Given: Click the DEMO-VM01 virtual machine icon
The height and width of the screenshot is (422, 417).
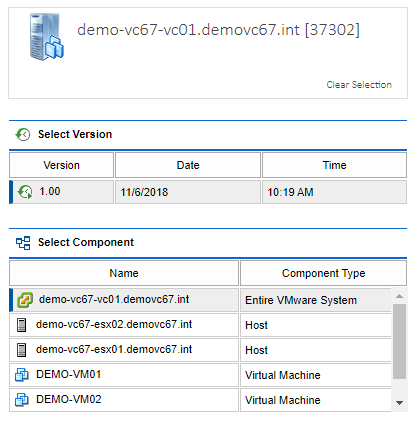Looking at the screenshot, I should 22,375.
